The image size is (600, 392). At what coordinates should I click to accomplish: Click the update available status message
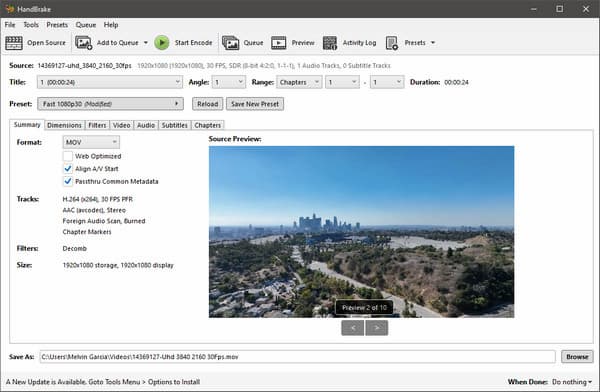coord(103,382)
